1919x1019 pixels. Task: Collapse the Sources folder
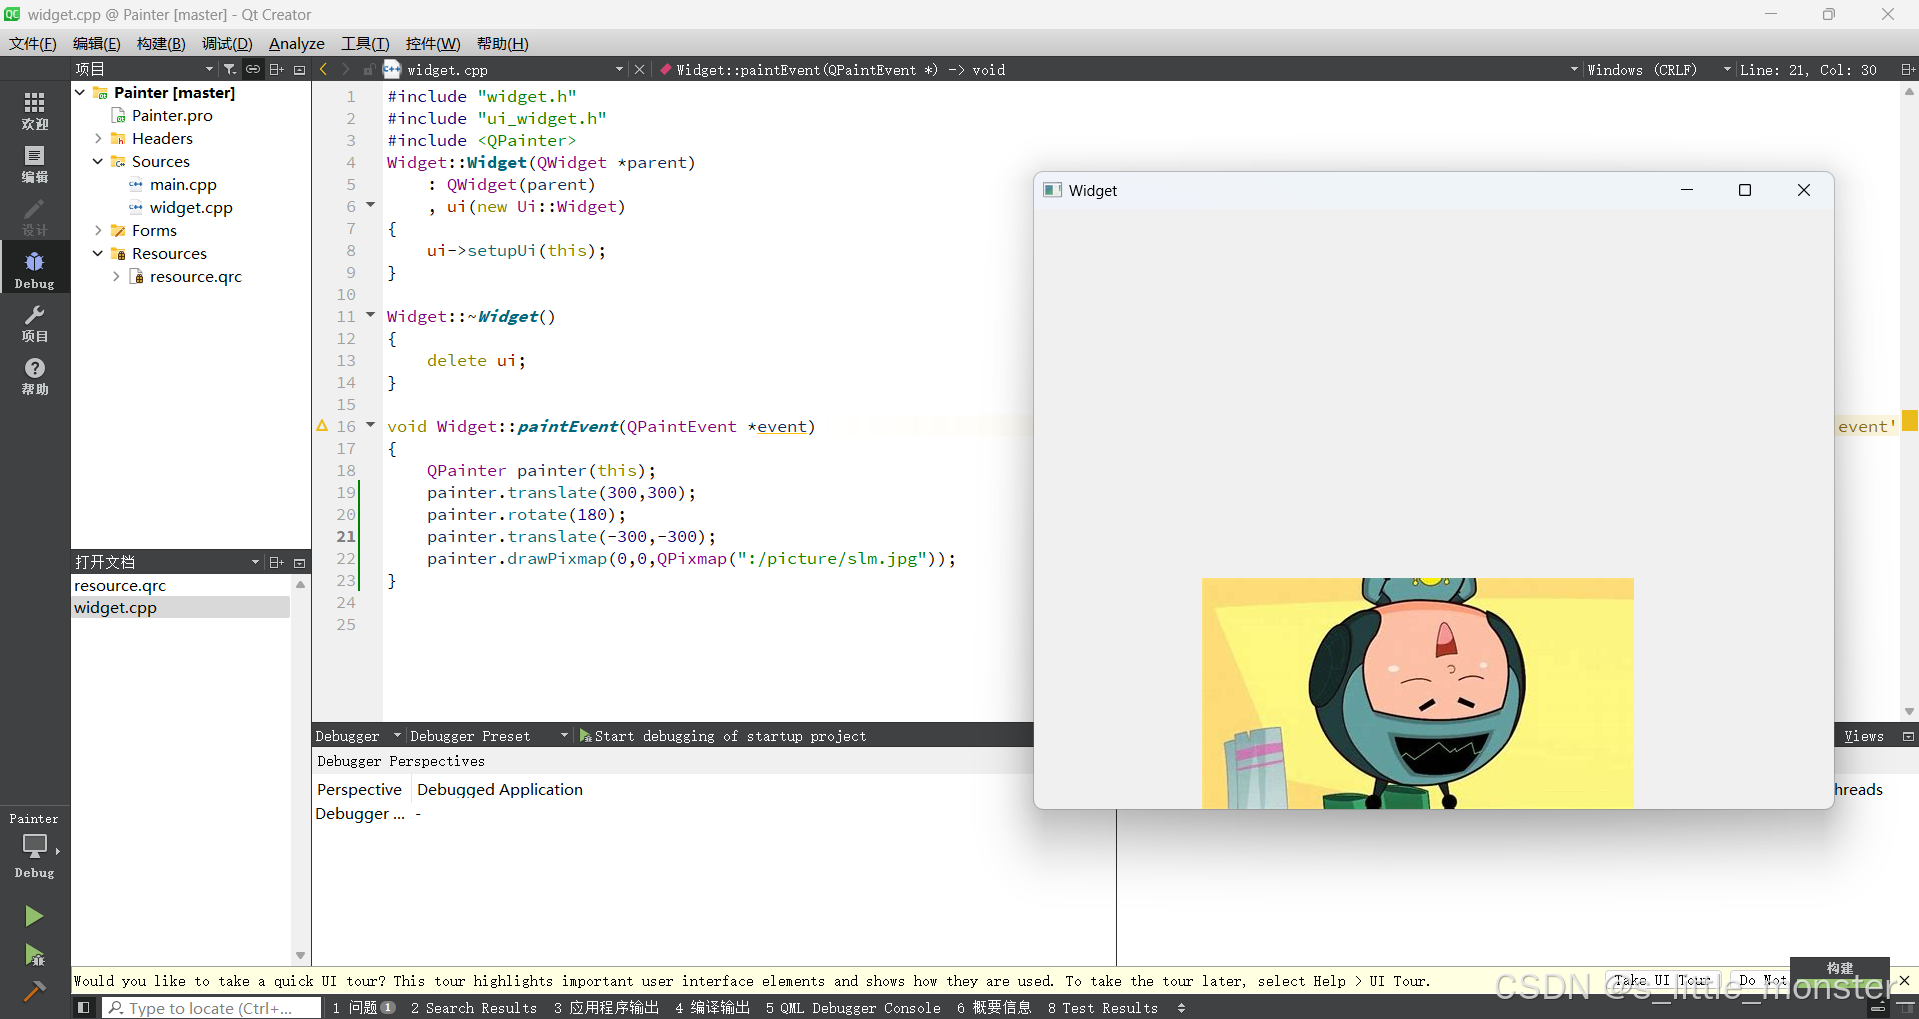point(98,161)
